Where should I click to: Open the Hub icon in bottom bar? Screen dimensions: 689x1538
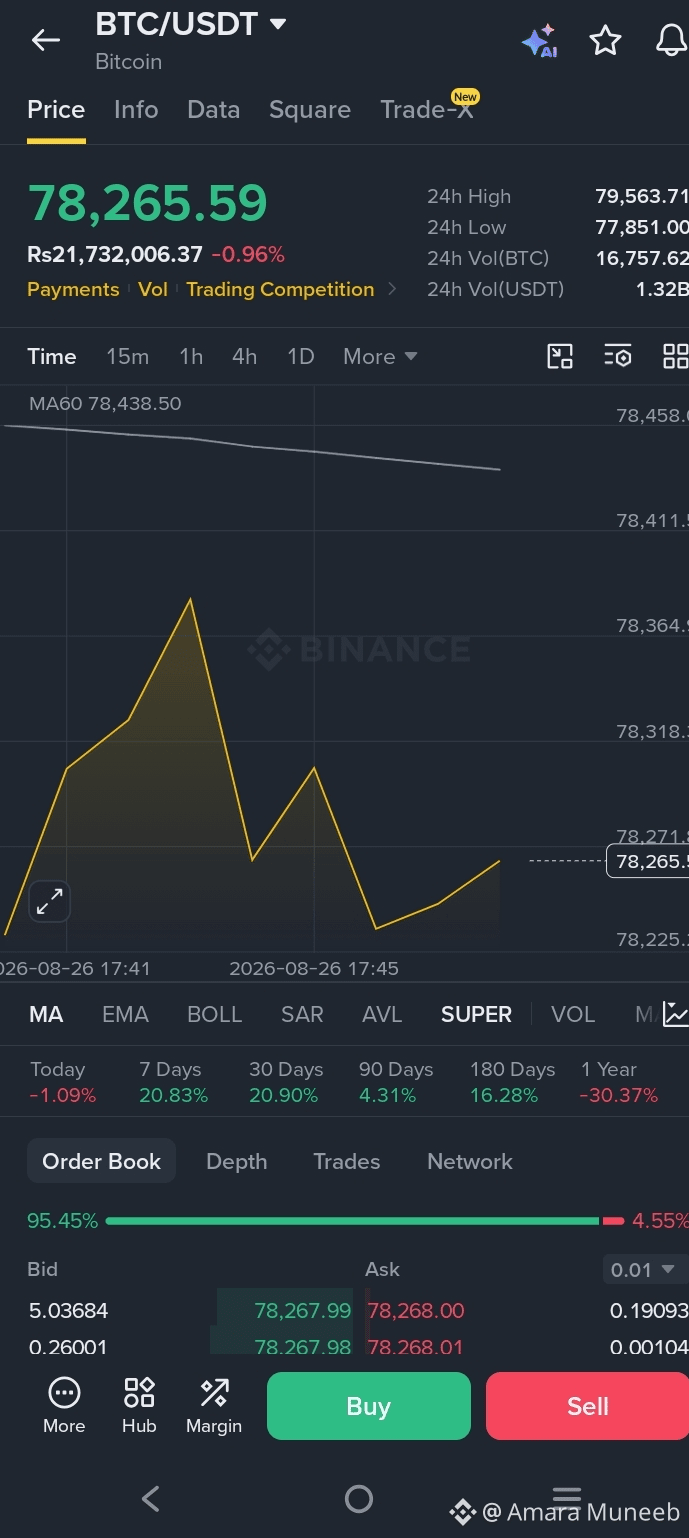pos(139,1405)
